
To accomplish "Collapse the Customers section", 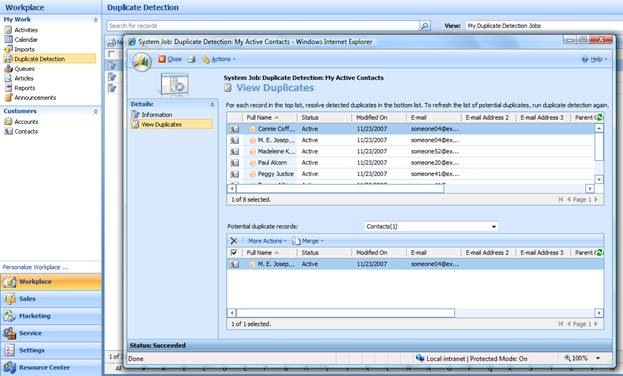I will point(95,111).
